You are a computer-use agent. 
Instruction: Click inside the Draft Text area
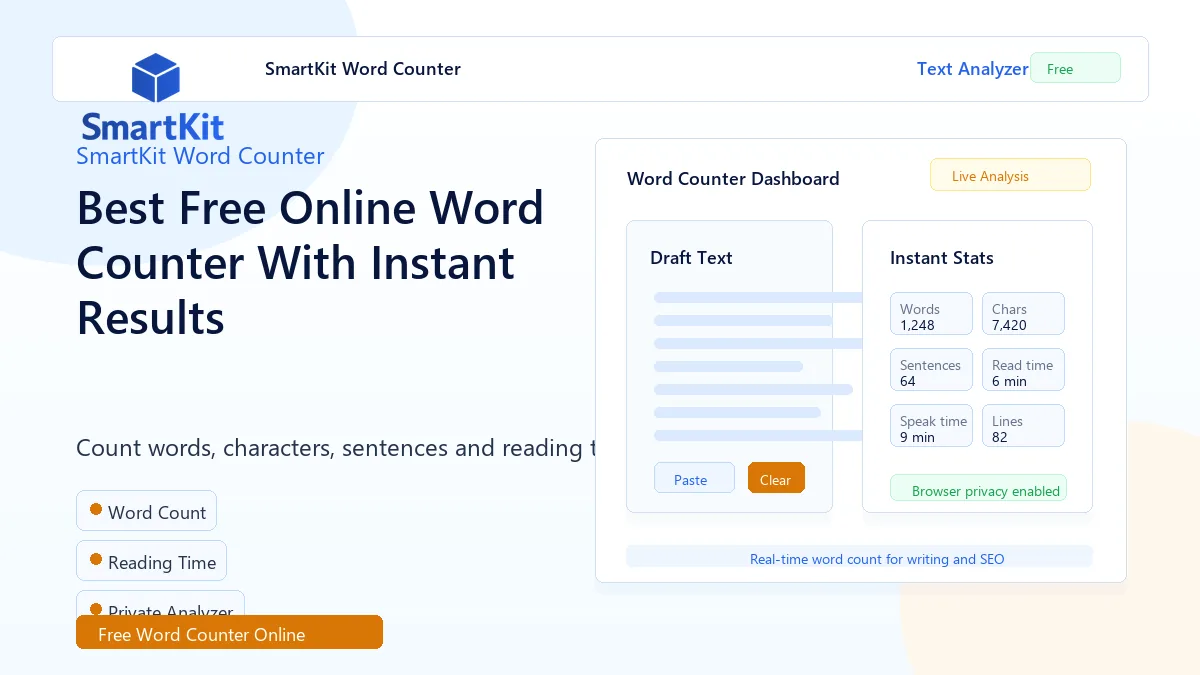coord(729,366)
